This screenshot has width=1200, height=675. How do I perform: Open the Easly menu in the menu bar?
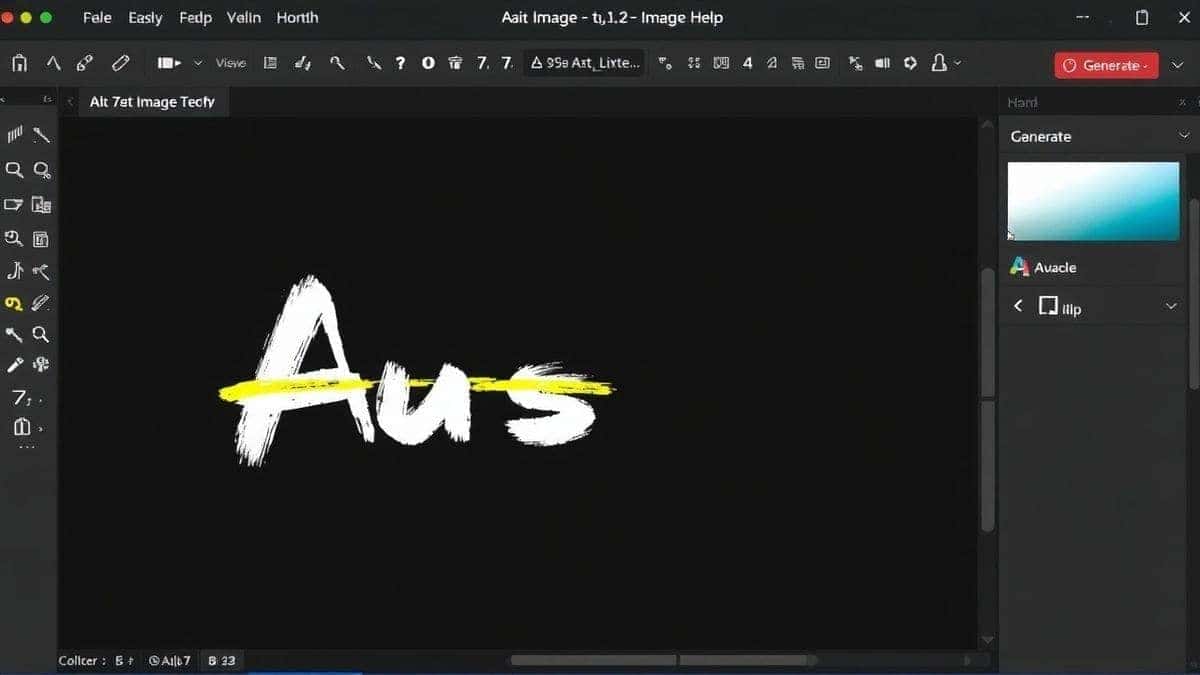point(145,17)
